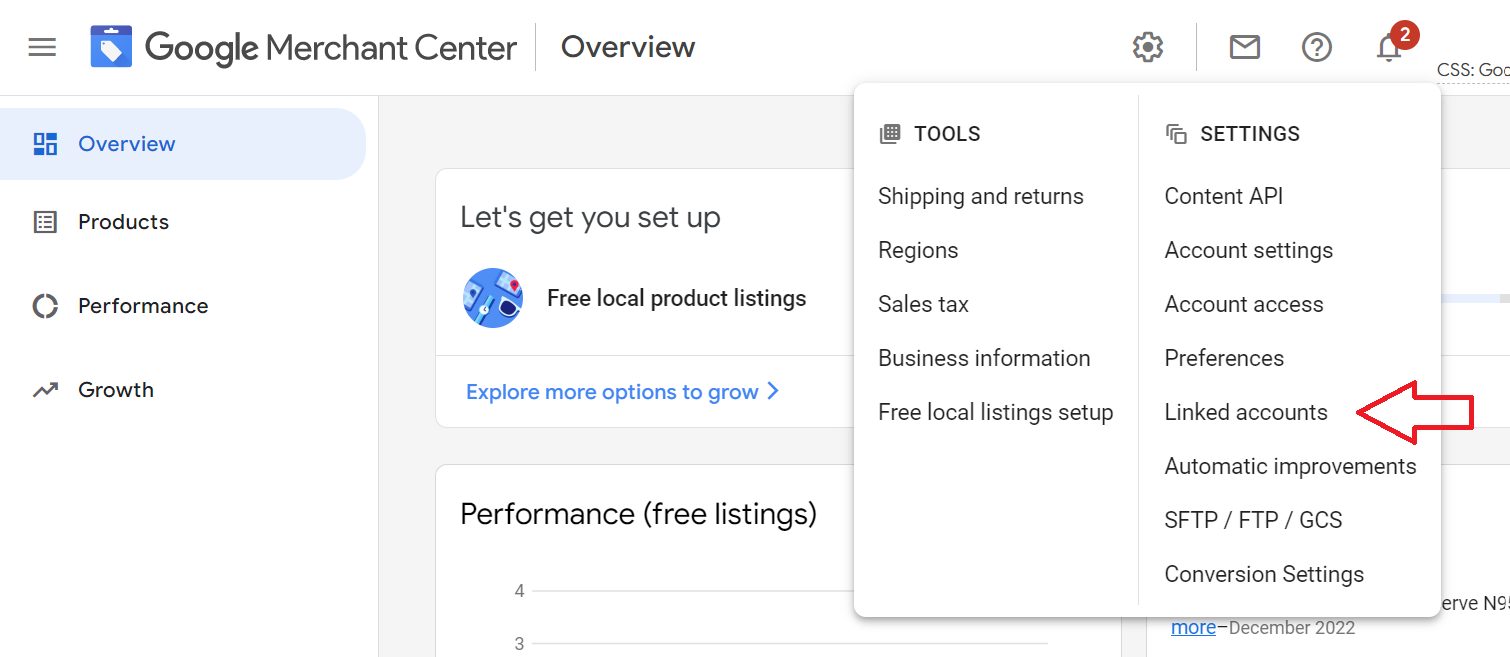1510x657 pixels.
Task: Open Shipping and returns
Action: tap(981, 197)
